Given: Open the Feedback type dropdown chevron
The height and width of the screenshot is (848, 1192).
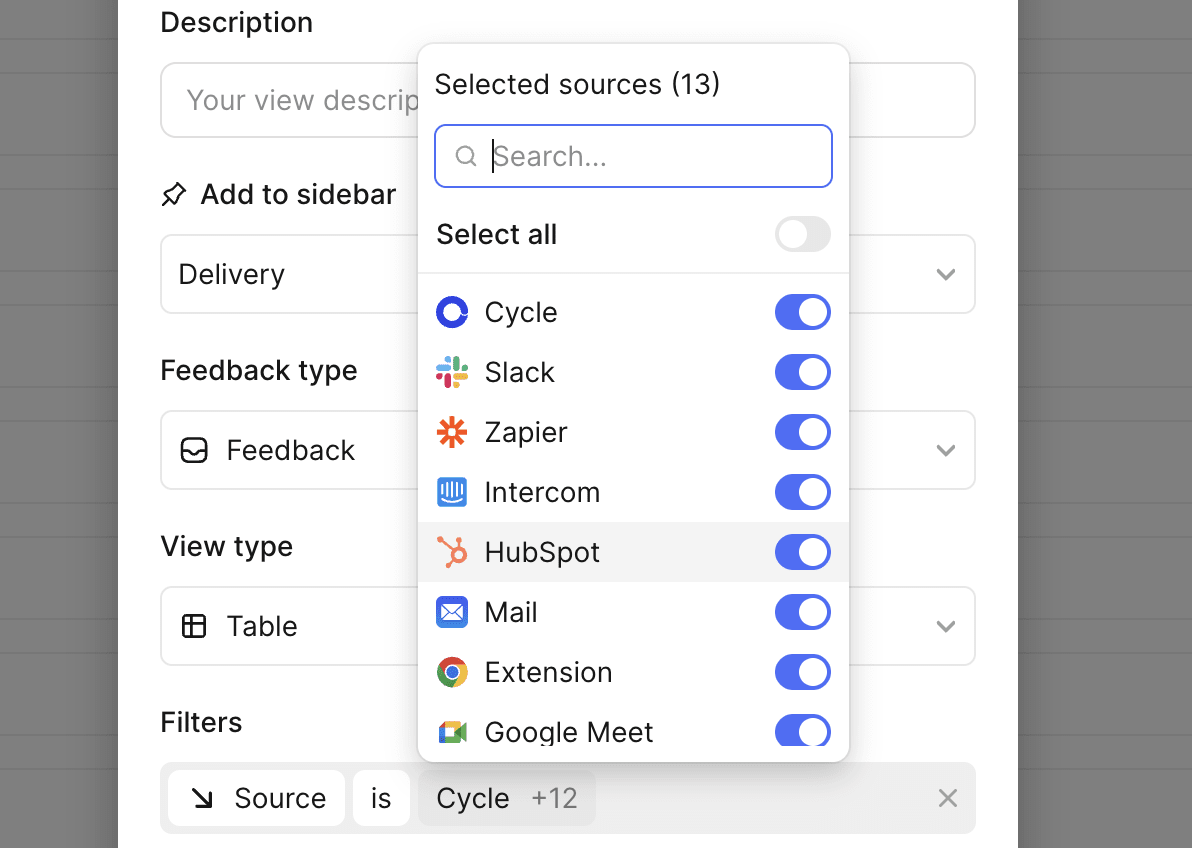Looking at the screenshot, I should click(945, 450).
